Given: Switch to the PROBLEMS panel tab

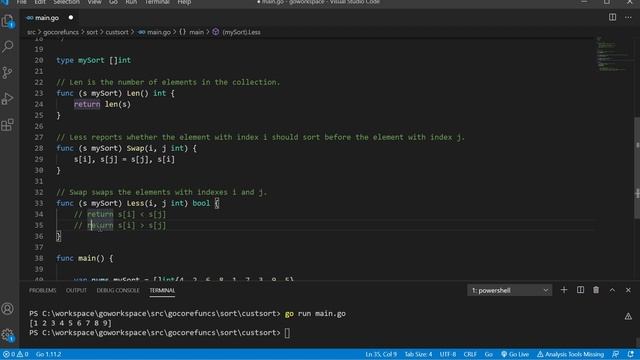Looking at the screenshot, I should [x=42, y=290].
